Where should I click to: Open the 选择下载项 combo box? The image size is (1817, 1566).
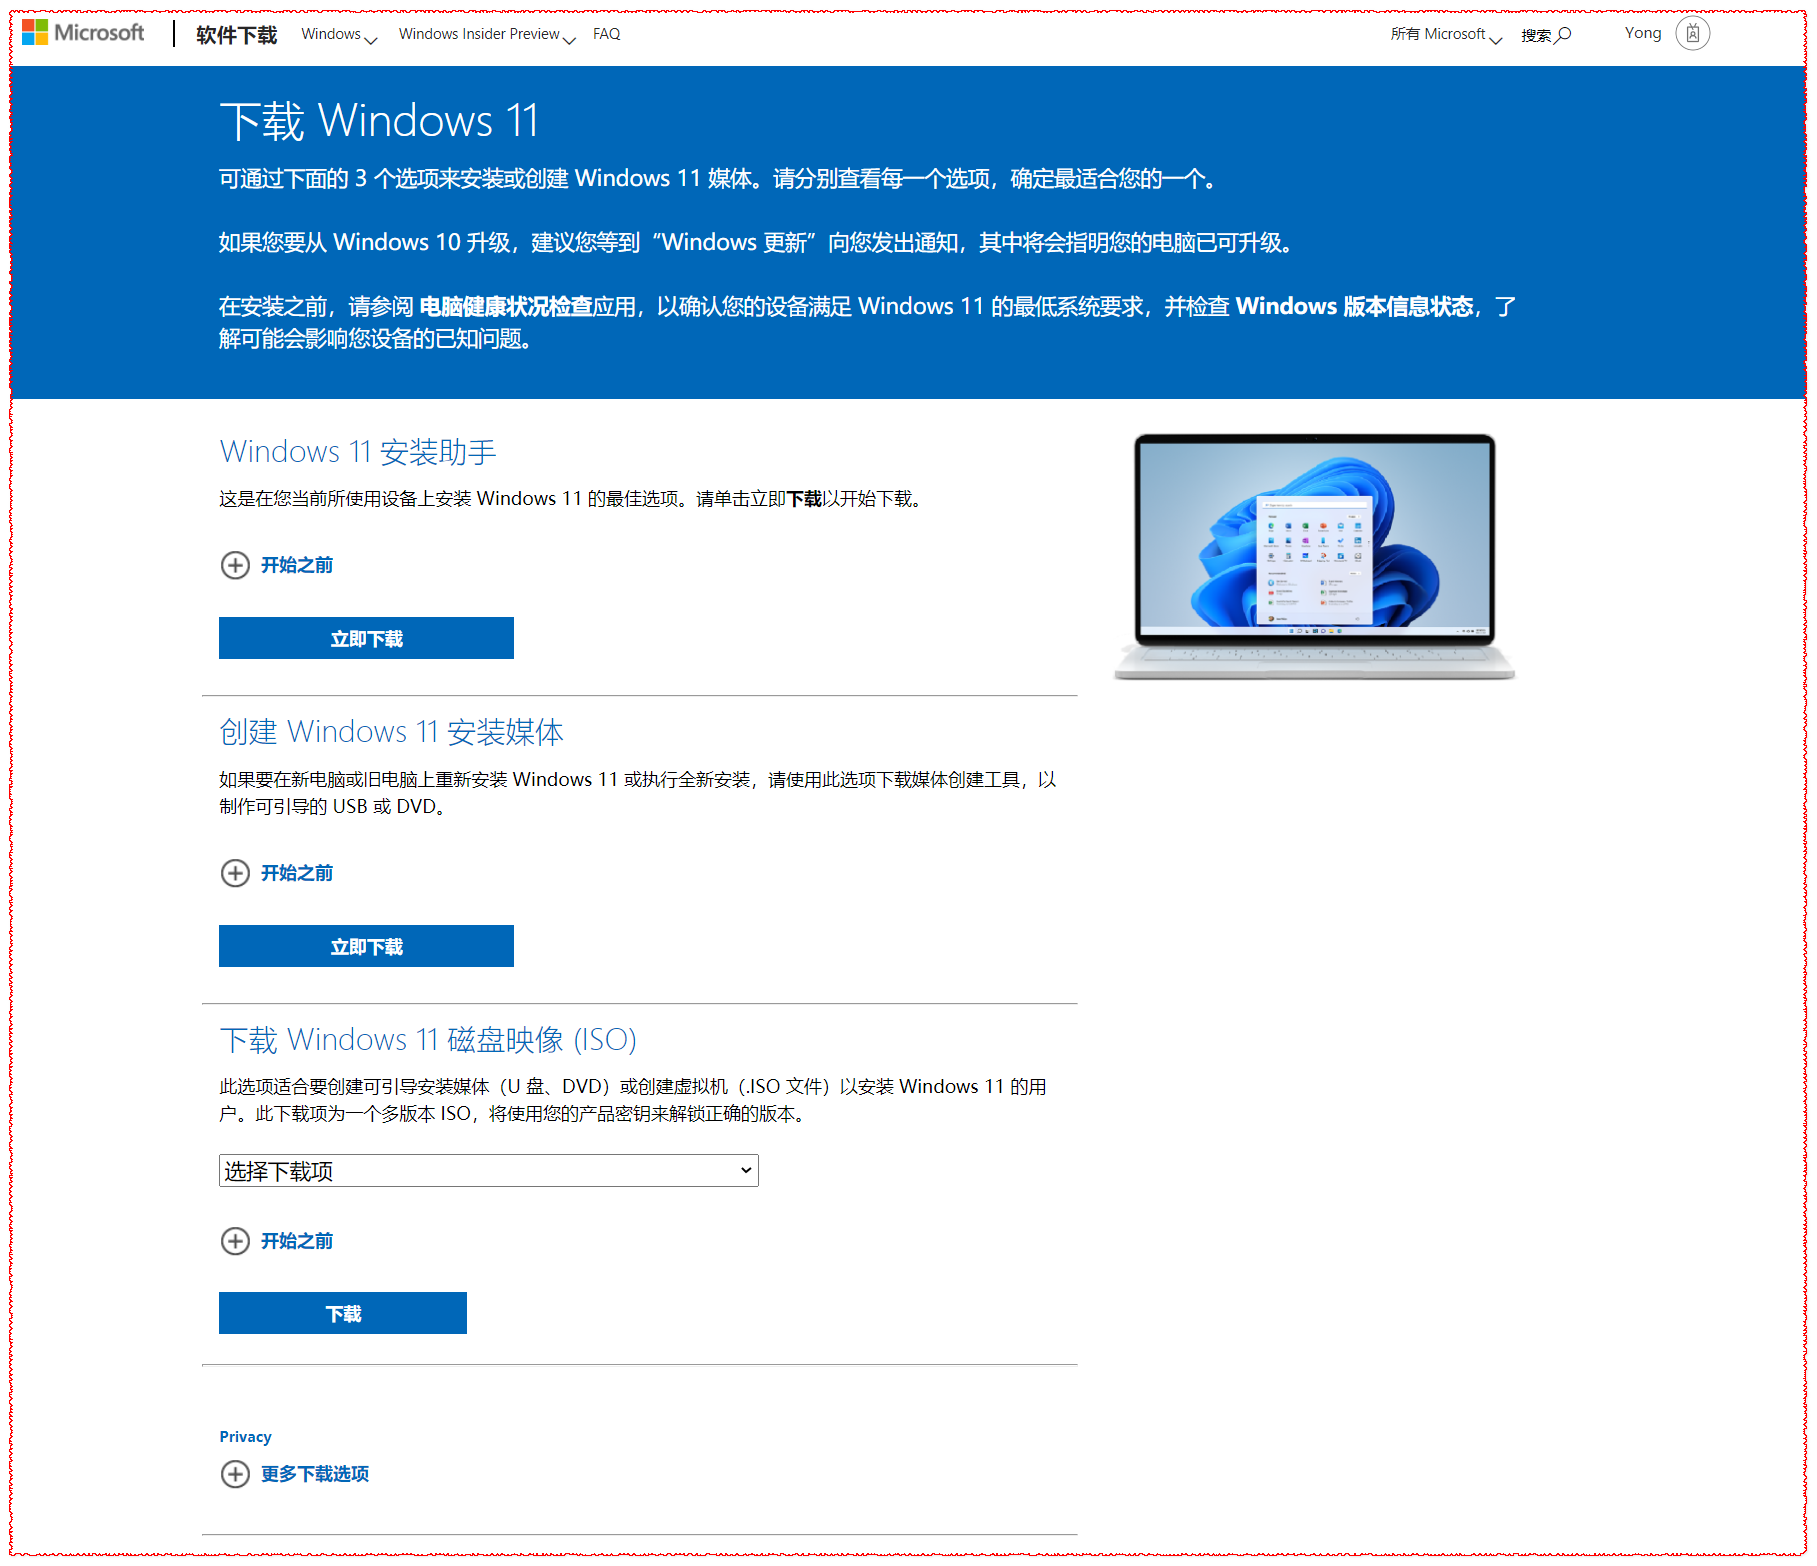point(489,1171)
